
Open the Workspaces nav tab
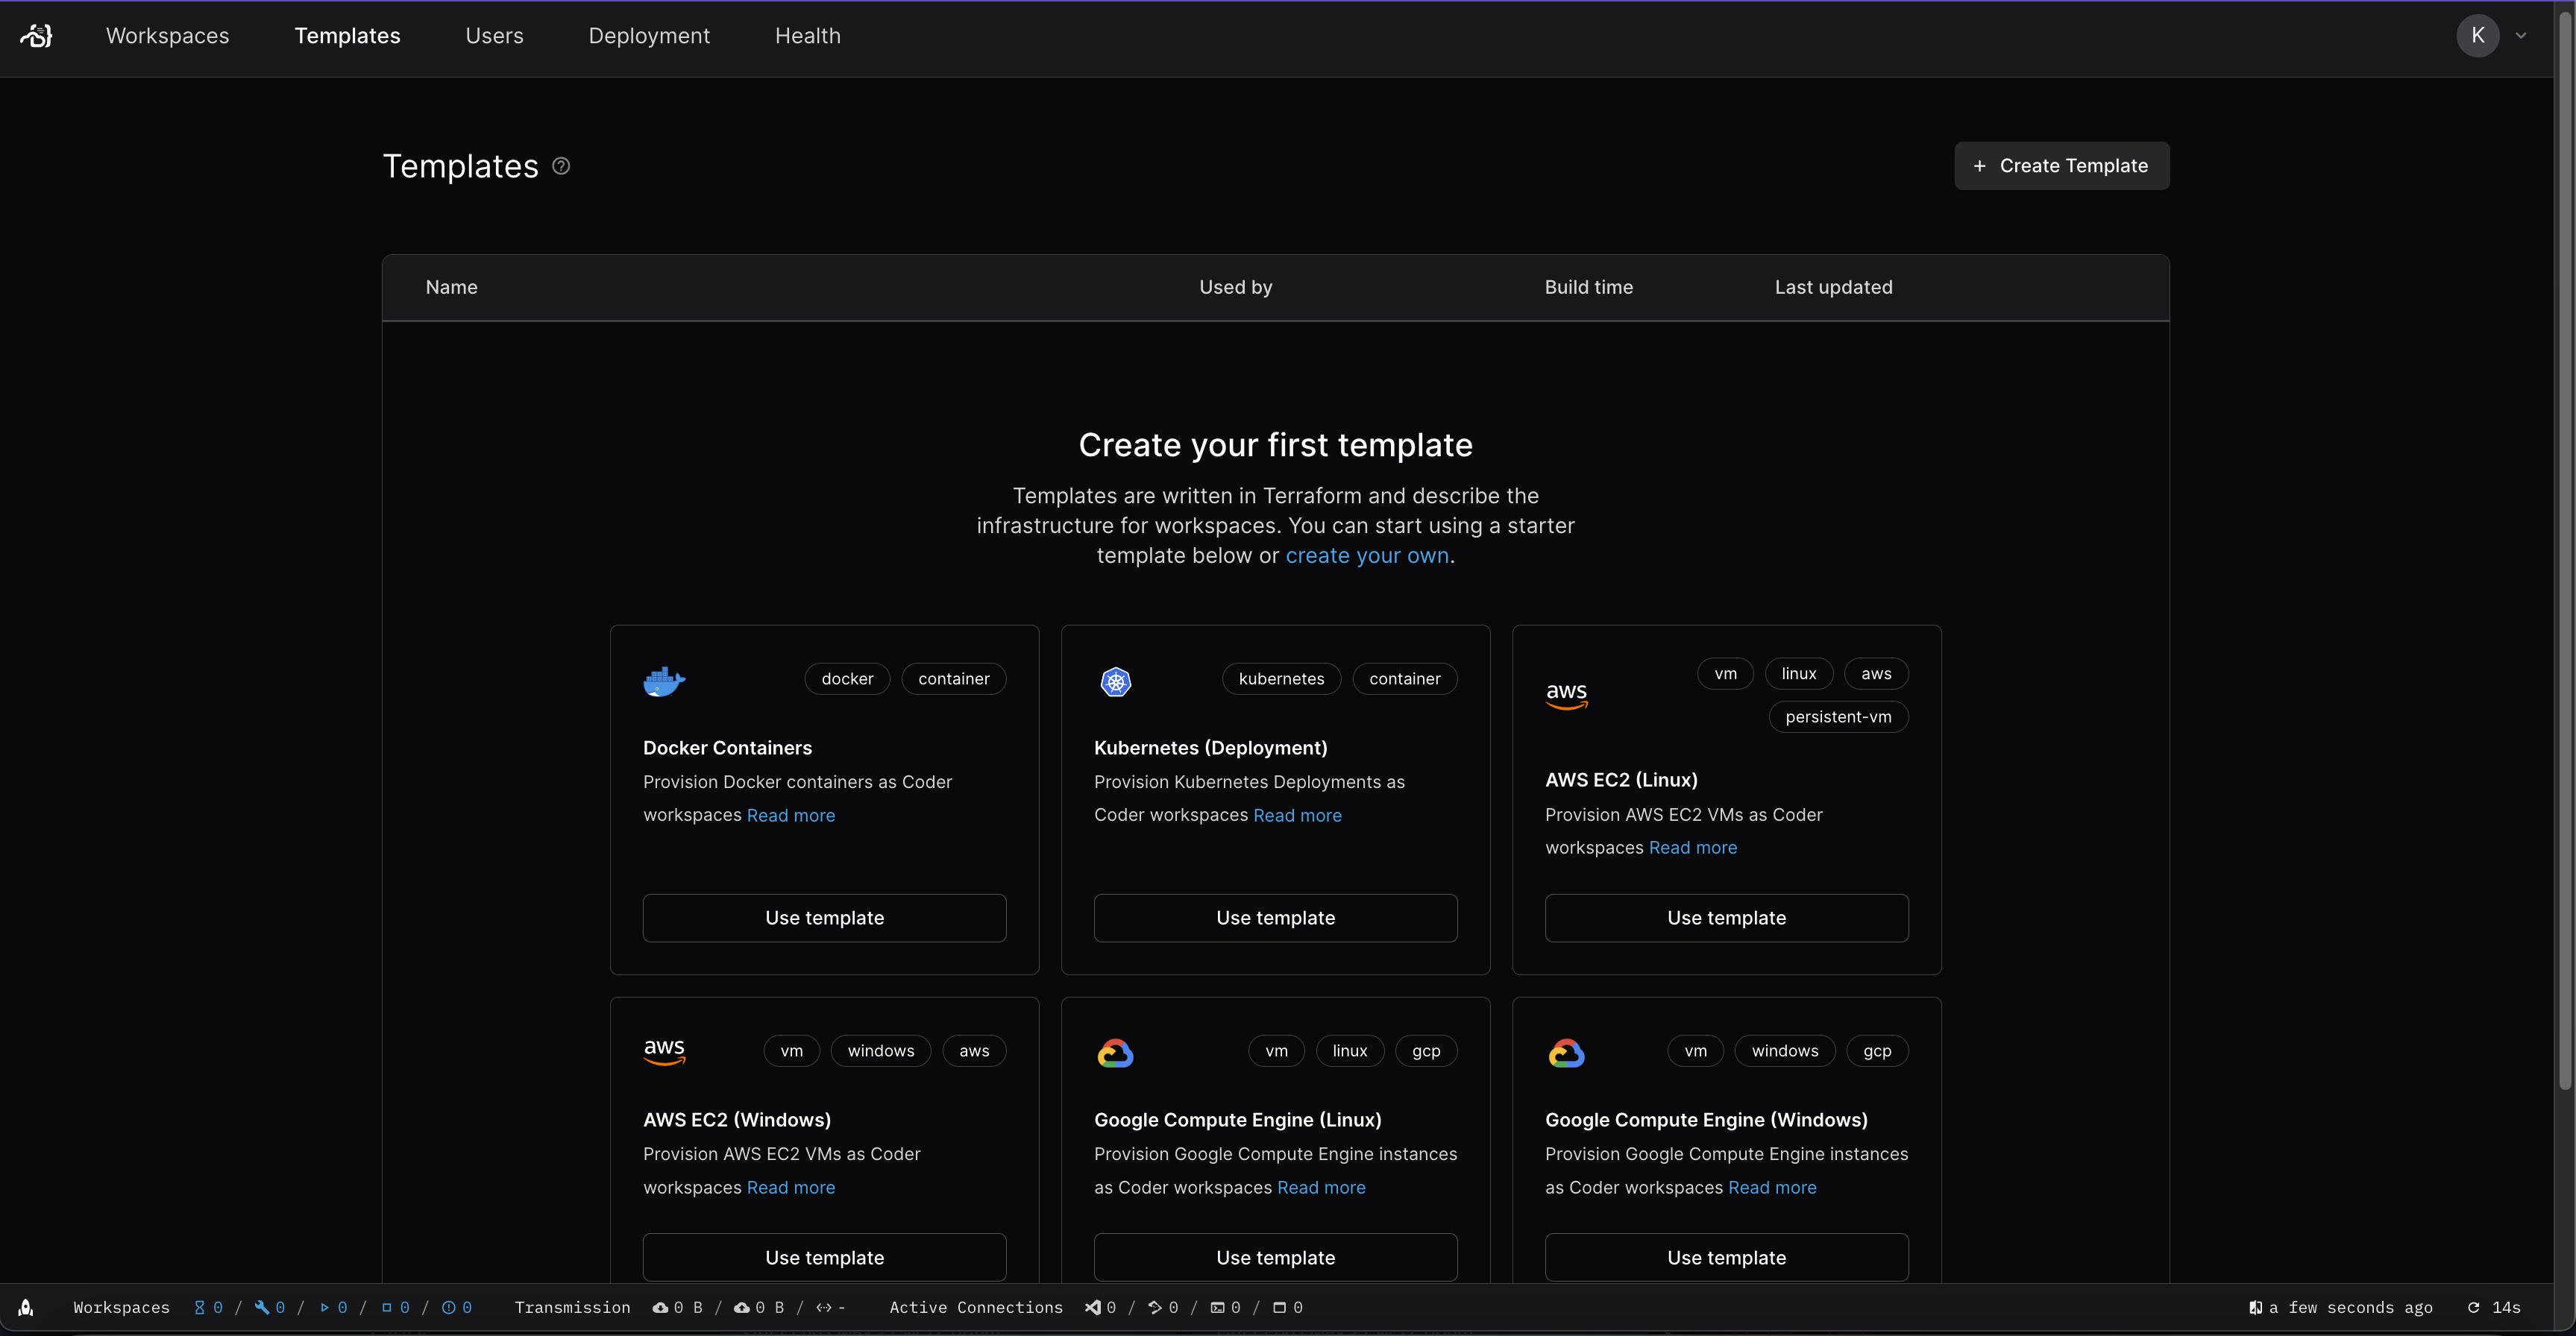167,36
